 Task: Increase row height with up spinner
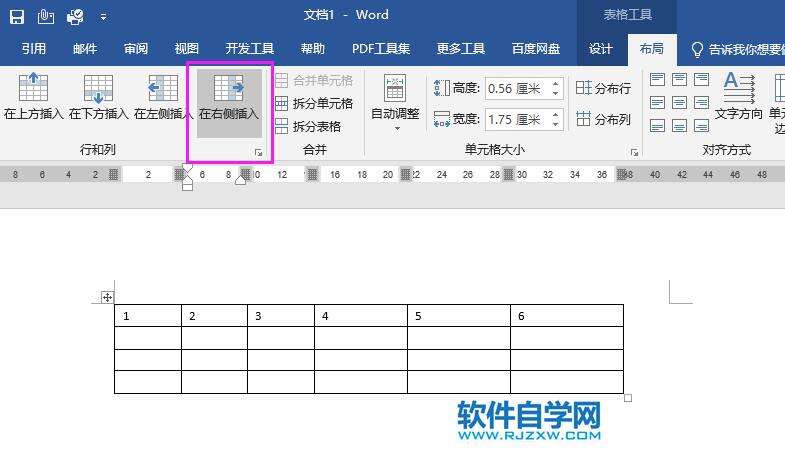click(556, 84)
